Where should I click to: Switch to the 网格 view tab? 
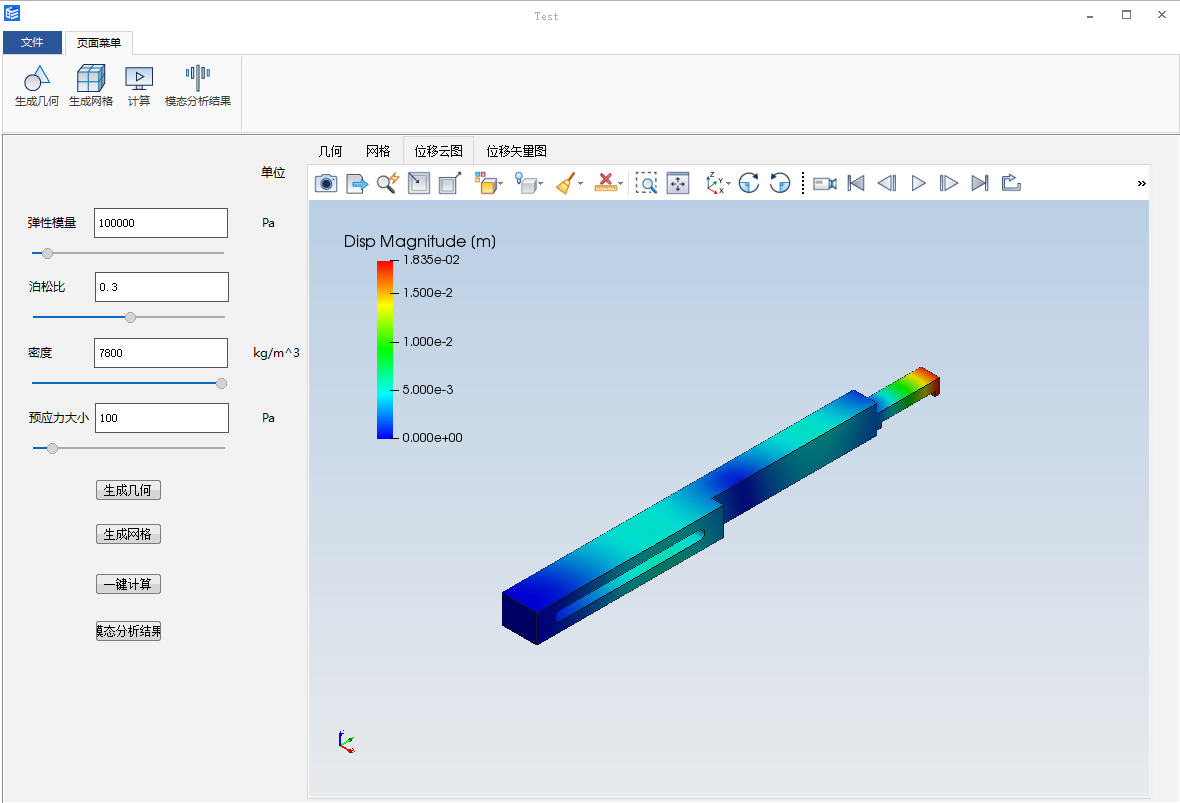378,151
